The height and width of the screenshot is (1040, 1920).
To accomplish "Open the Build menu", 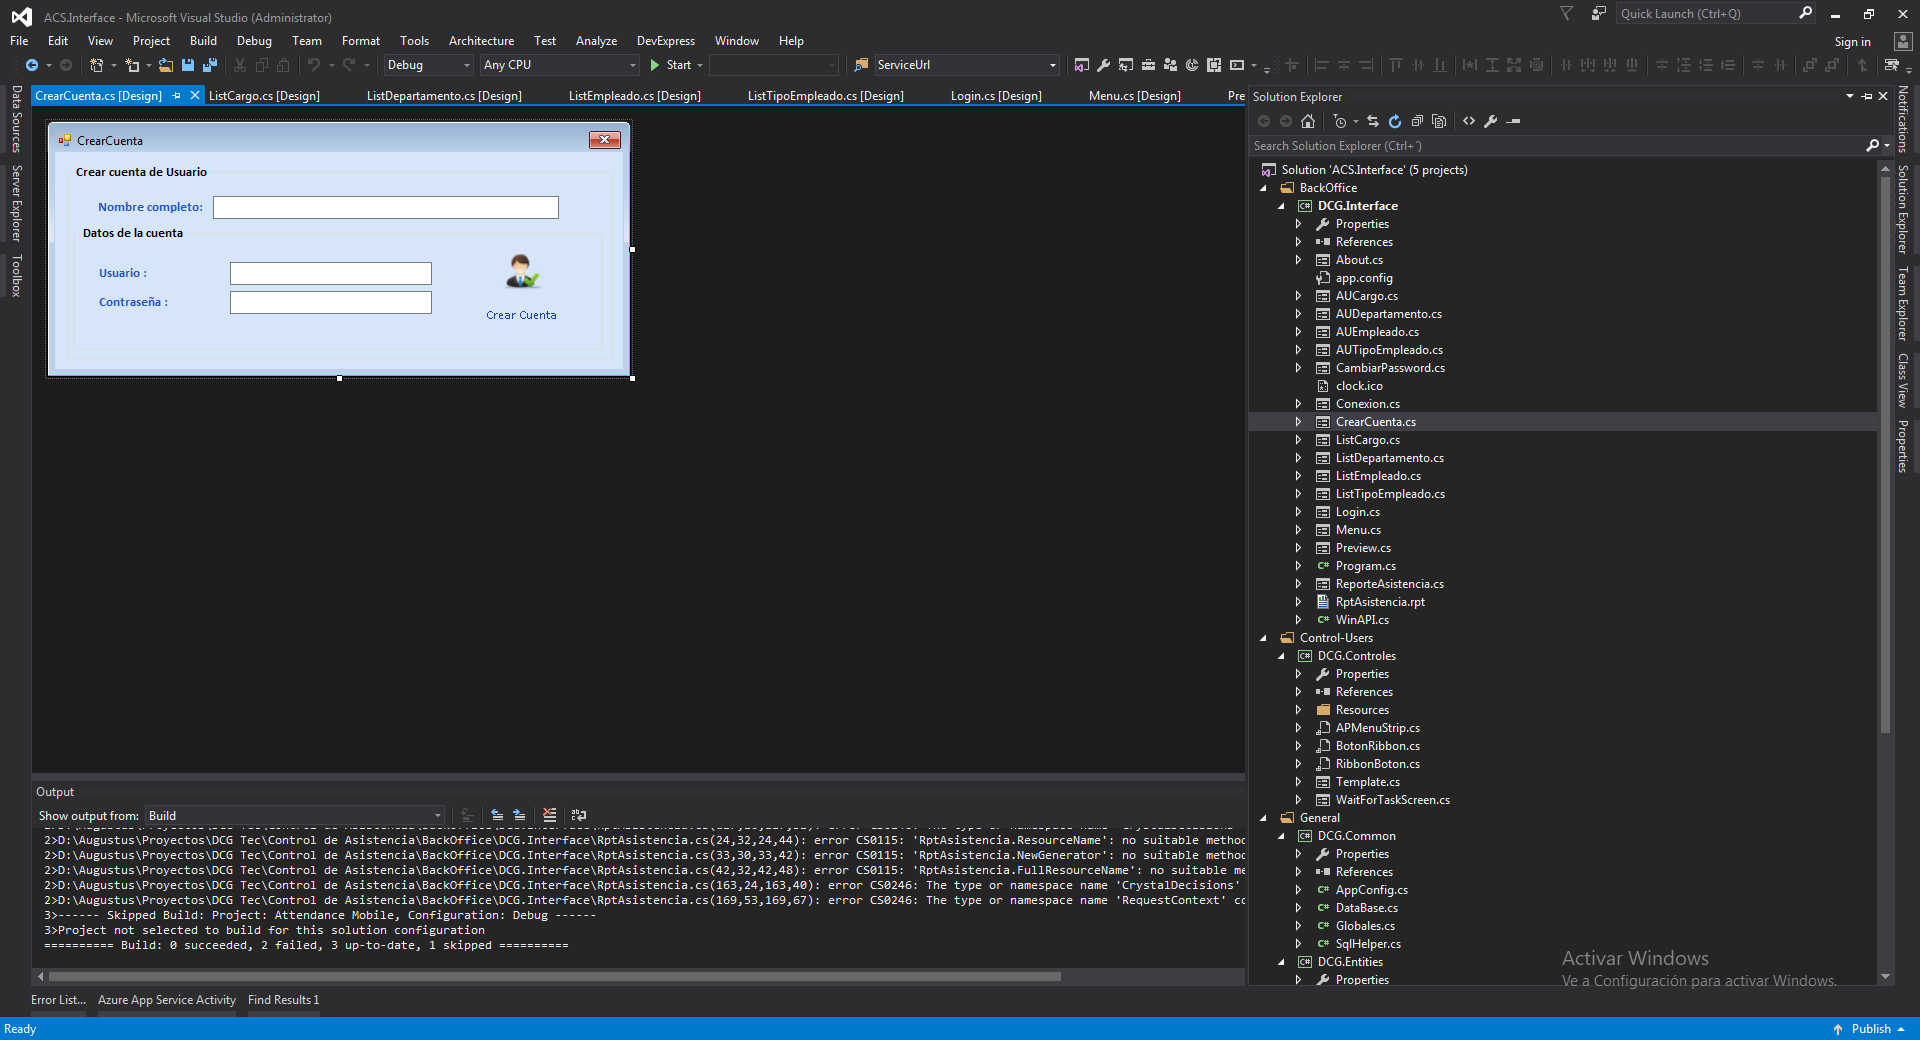I will tap(203, 41).
